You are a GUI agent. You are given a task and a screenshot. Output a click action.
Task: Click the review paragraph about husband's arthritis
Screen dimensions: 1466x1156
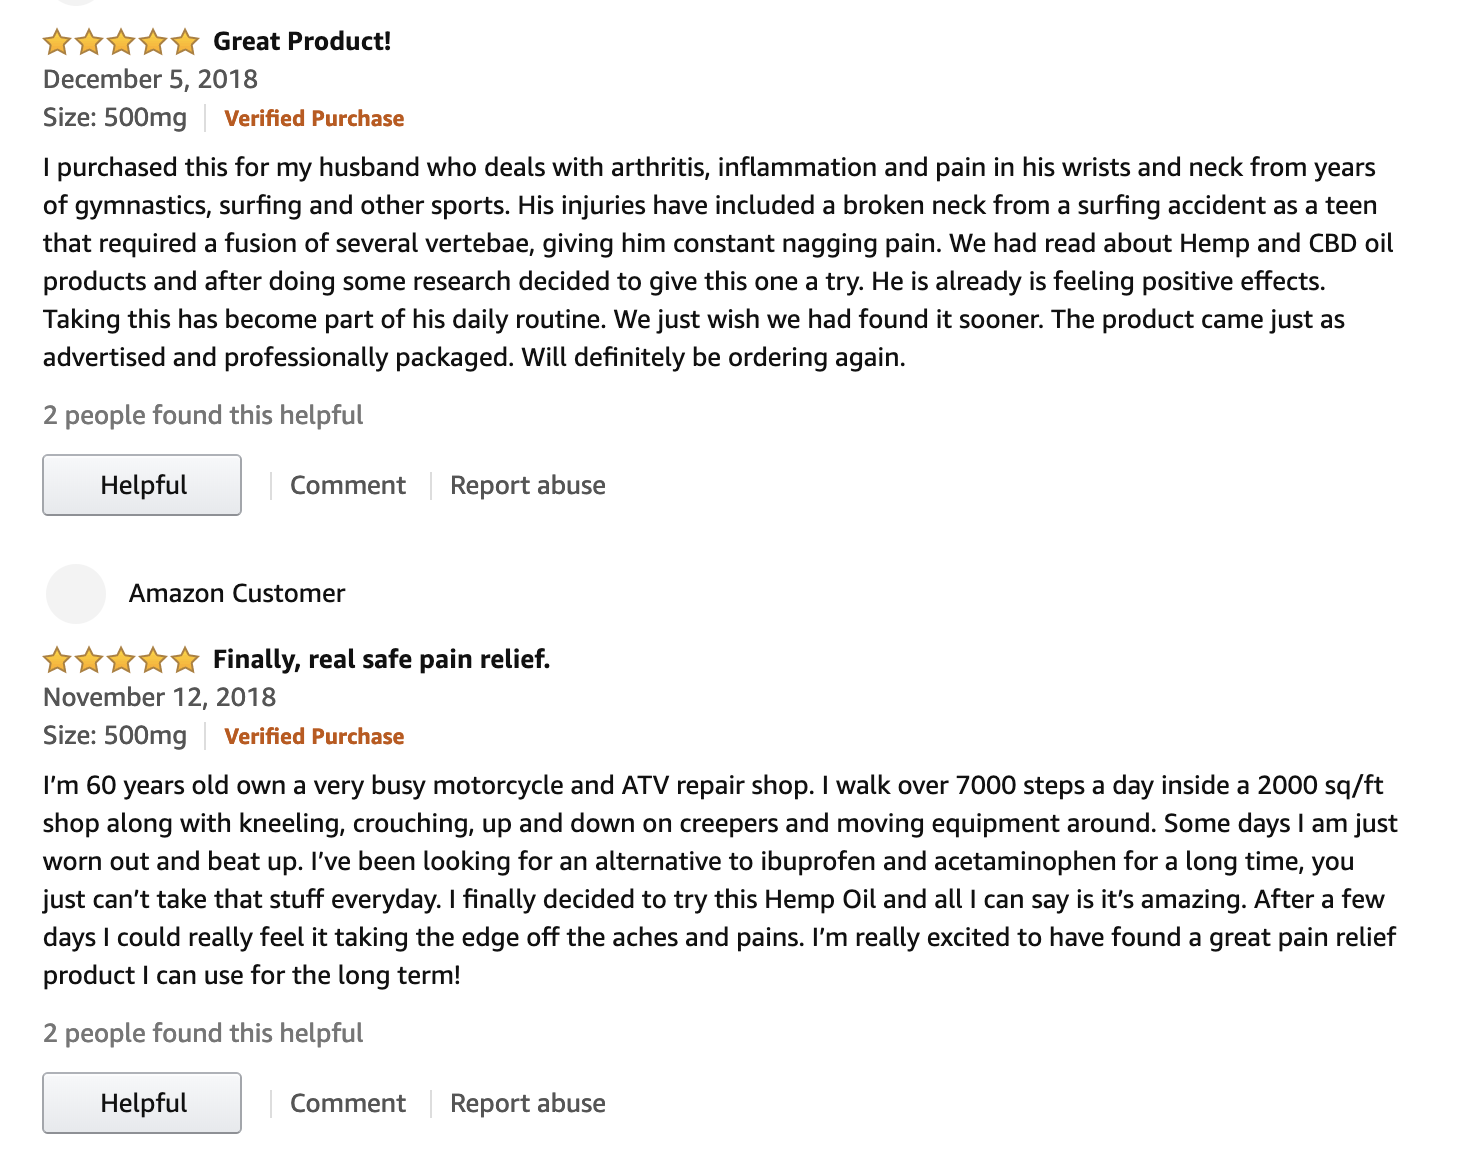pyautogui.click(x=718, y=262)
